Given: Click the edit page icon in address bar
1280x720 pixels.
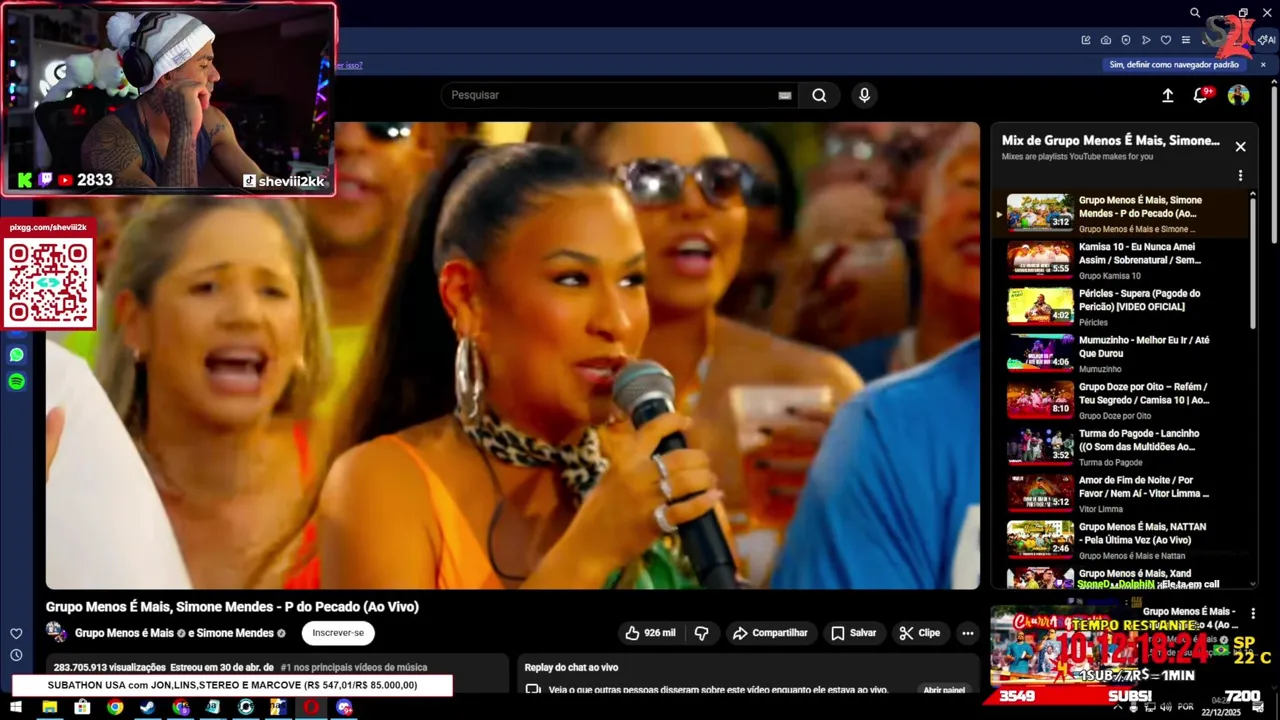Looking at the screenshot, I should [1086, 40].
